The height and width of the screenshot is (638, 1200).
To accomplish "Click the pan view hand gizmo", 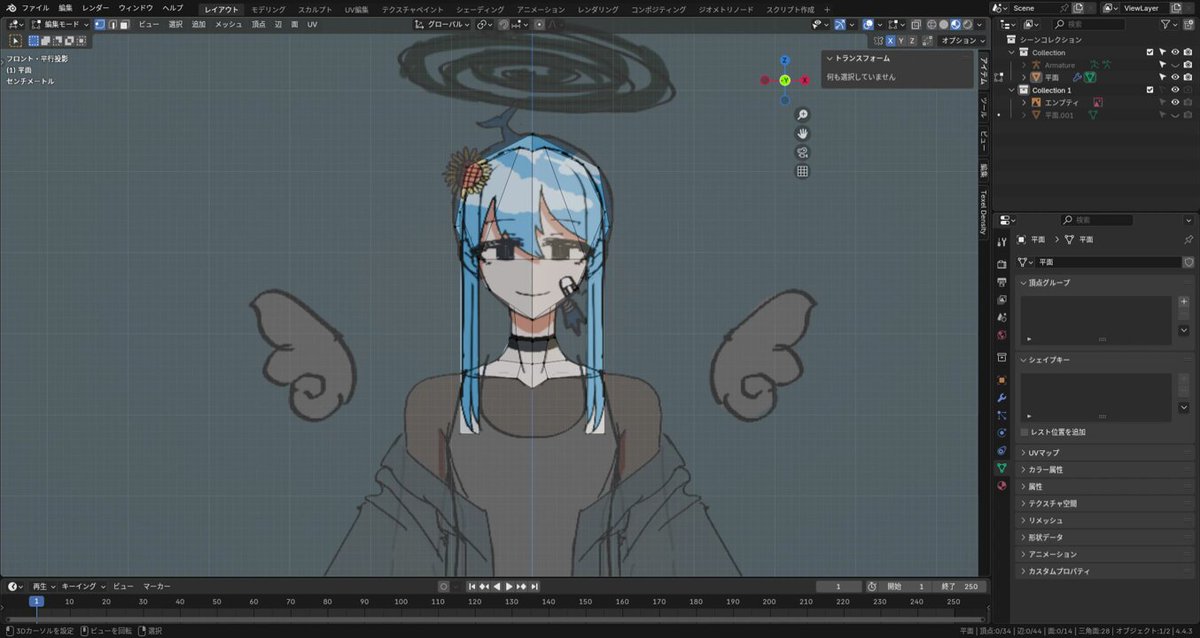I will 802,134.
